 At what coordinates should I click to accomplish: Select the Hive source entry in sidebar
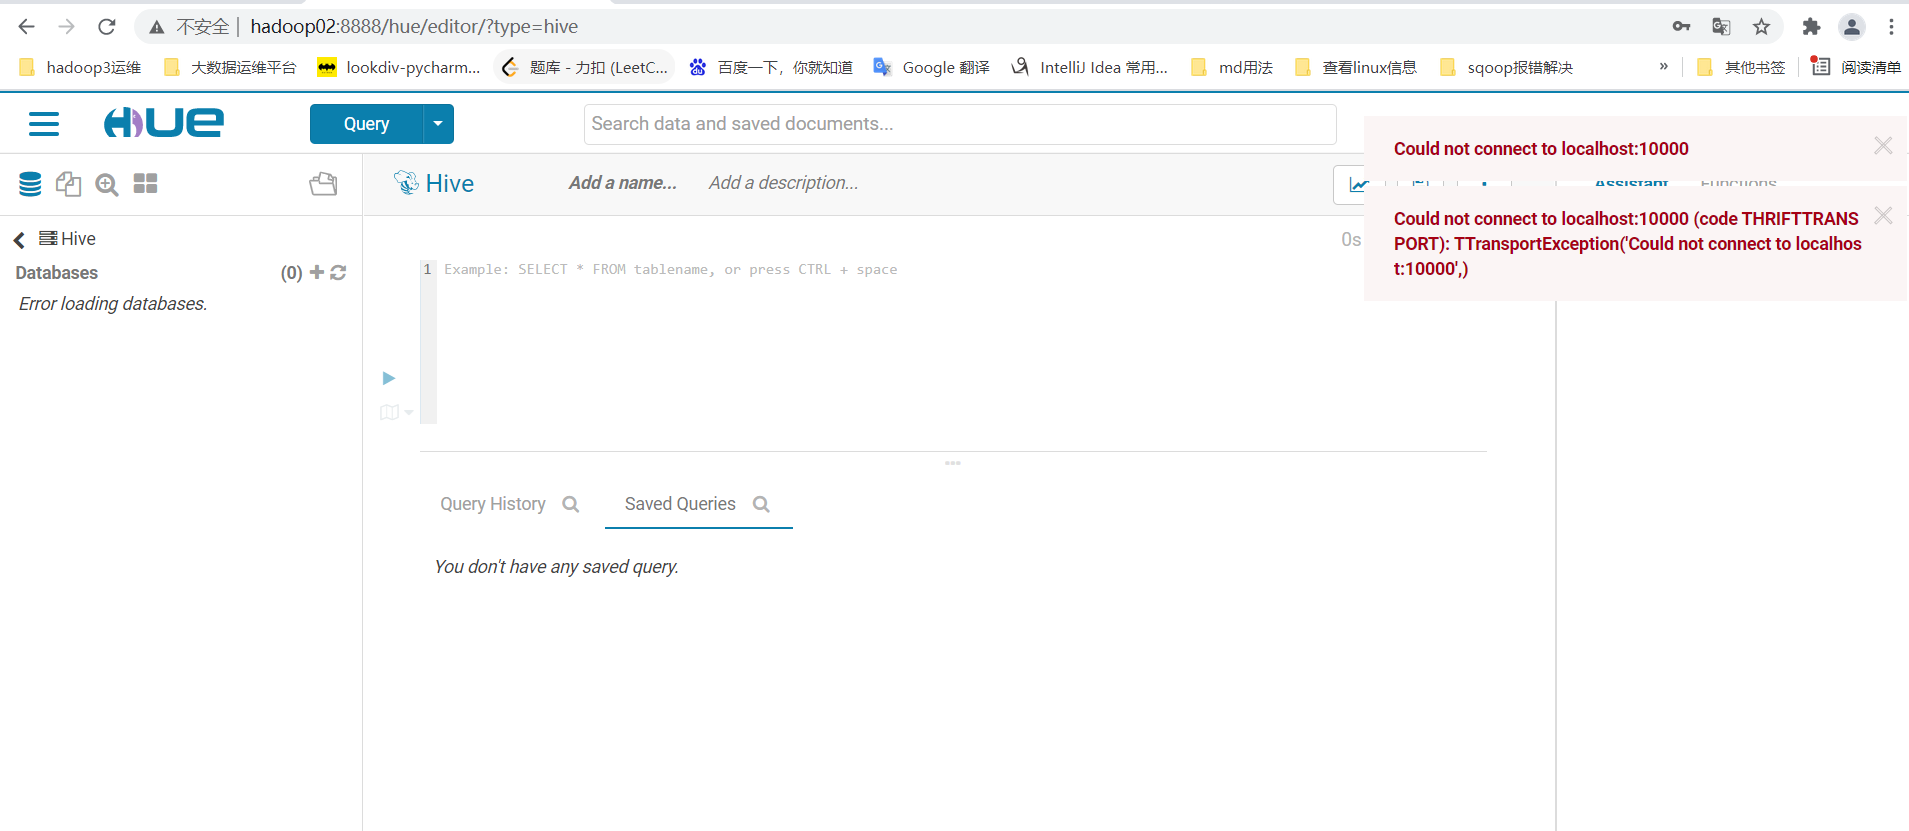pos(67,239)
